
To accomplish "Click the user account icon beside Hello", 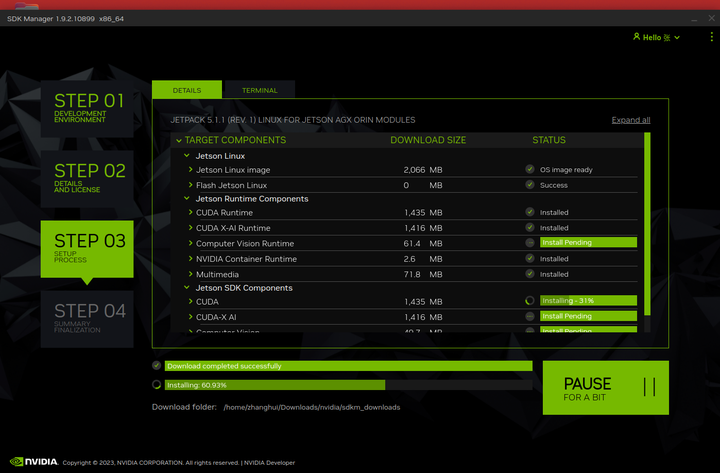I will point(636,36).
